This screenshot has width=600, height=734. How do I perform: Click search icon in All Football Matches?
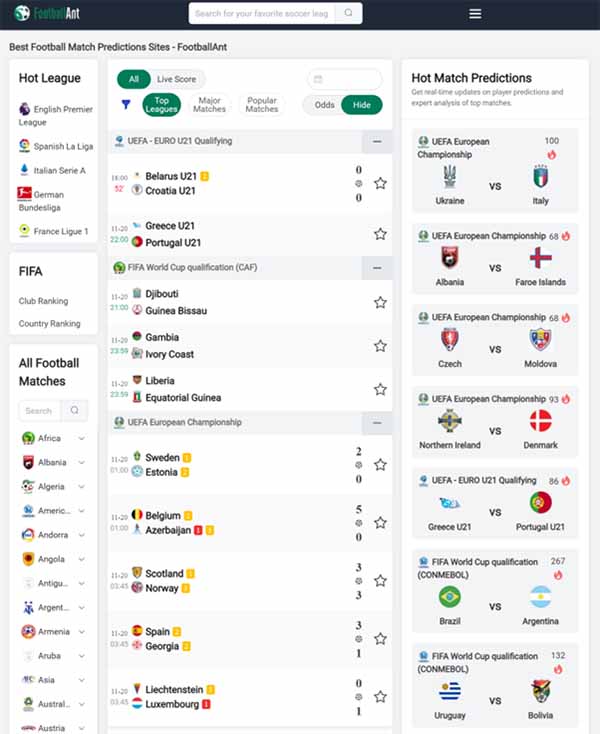point(74,411)
